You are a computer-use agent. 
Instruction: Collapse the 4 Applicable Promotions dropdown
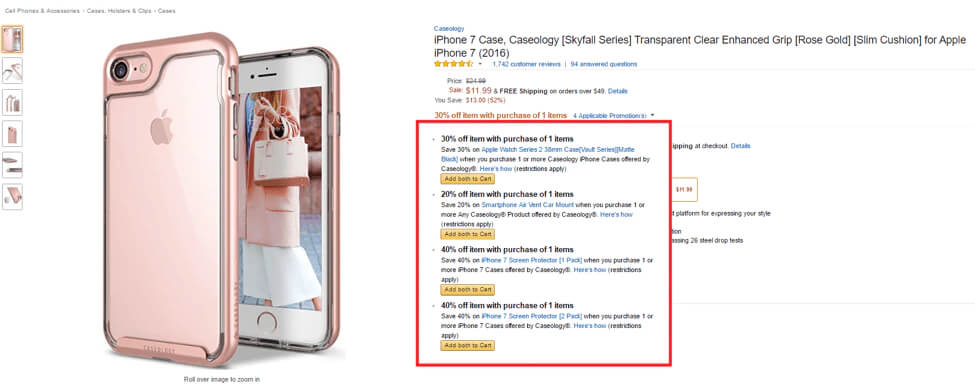(x=613, y=116)
